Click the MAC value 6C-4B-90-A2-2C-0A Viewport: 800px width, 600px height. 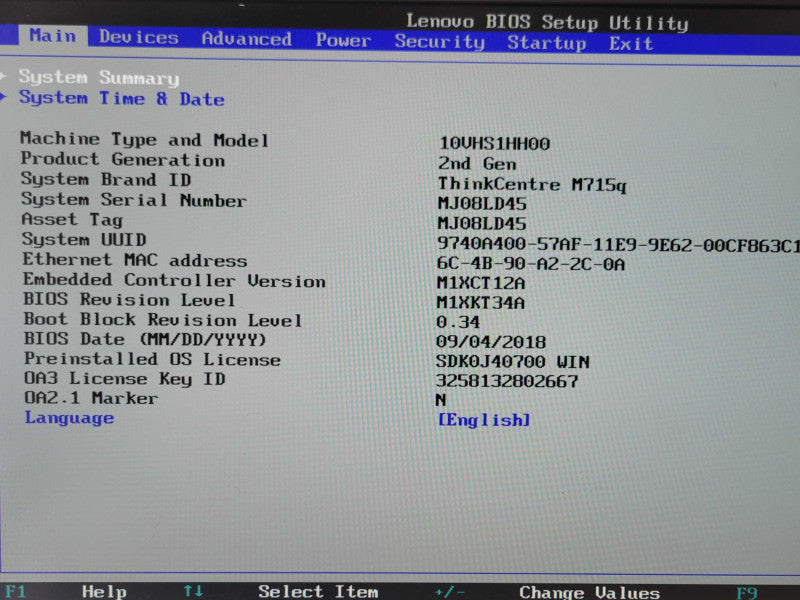click(x=531, y=264)
